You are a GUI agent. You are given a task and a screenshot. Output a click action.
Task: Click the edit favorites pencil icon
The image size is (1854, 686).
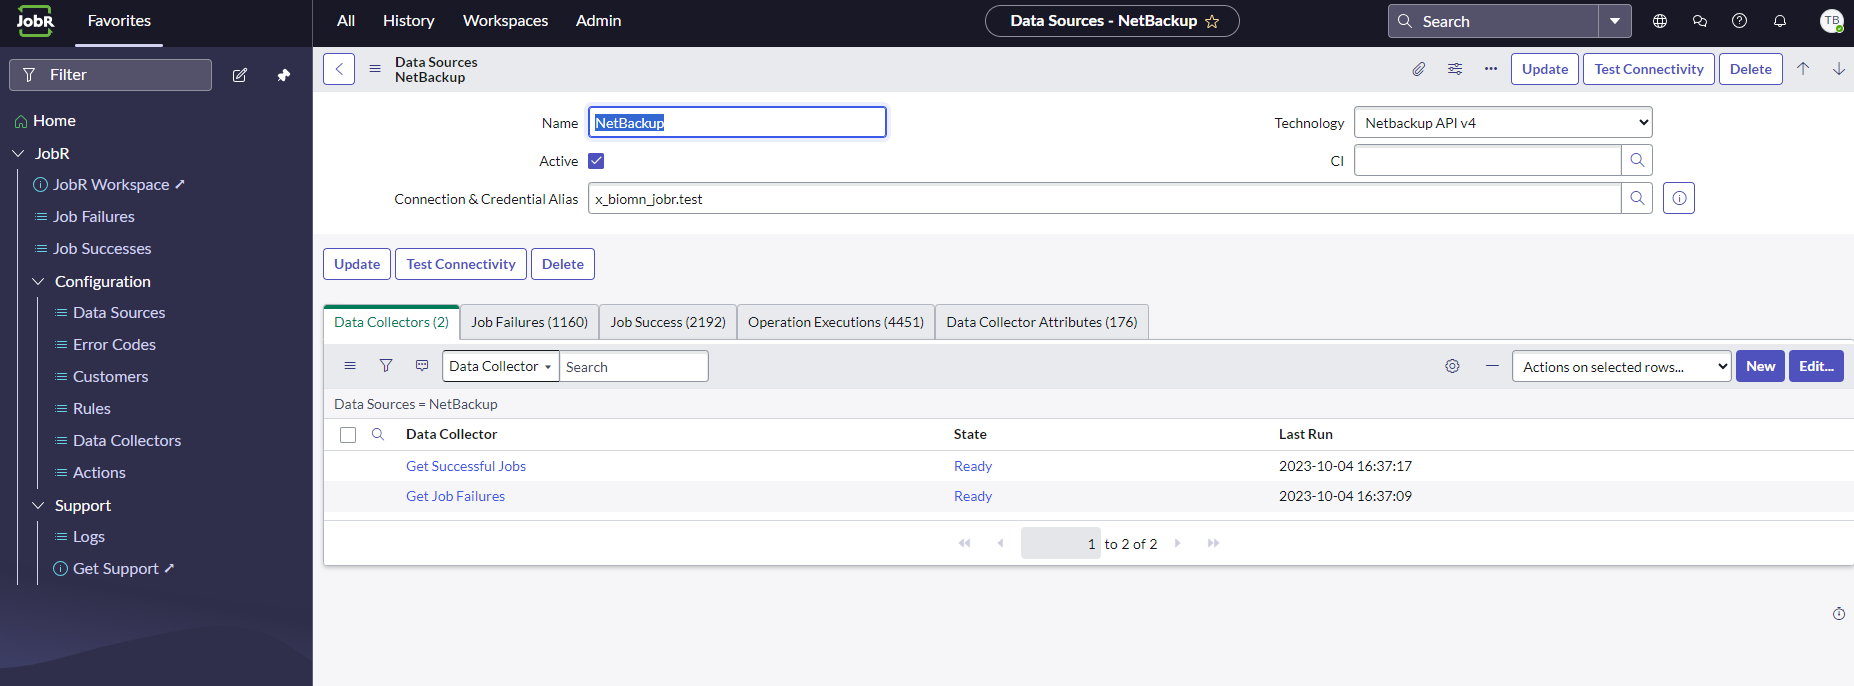coord(240,75)
